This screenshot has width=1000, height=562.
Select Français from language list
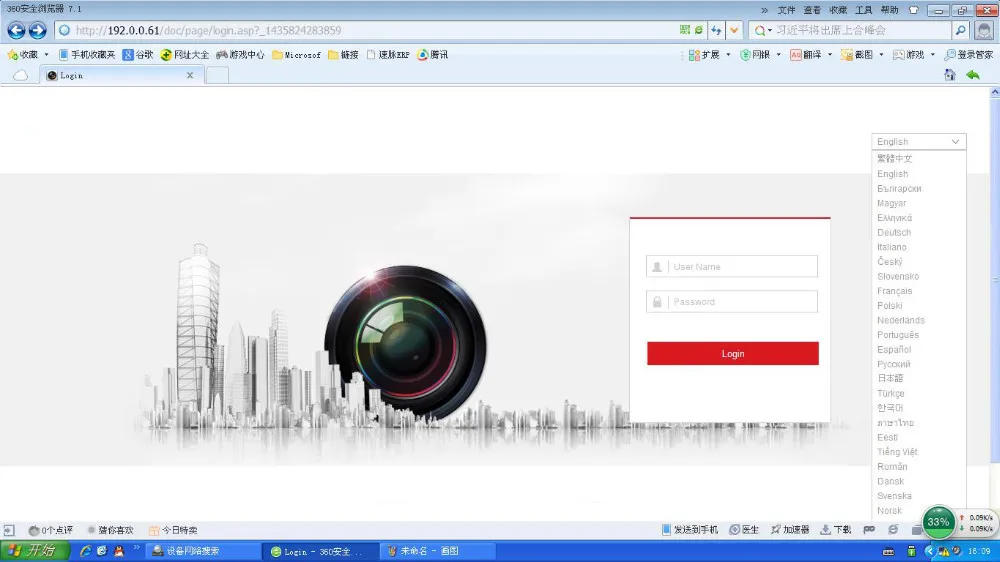point(894,291)
